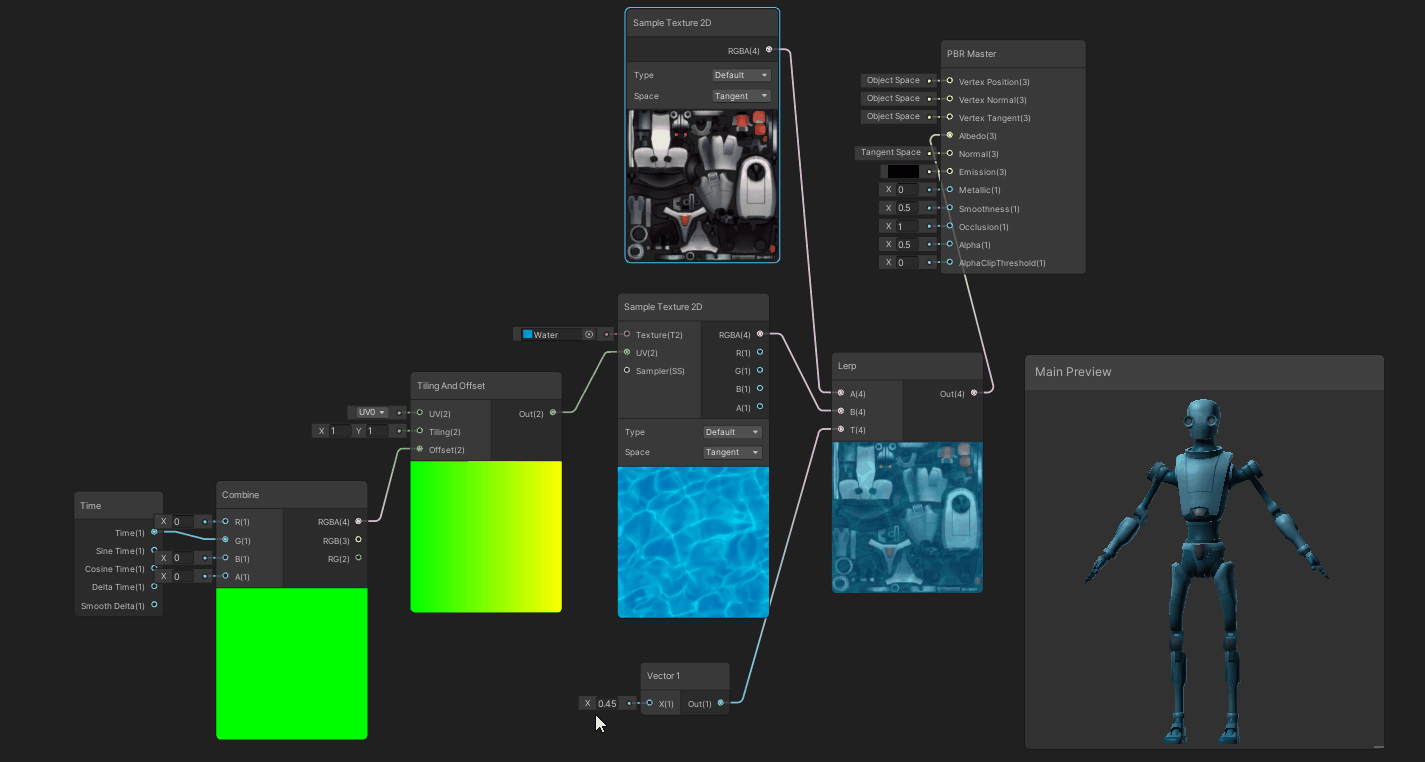The image size is (1425, 762).
Task: Open Type dropdown on selected Sample Texture 2D
Action: (x=741, y=75)
